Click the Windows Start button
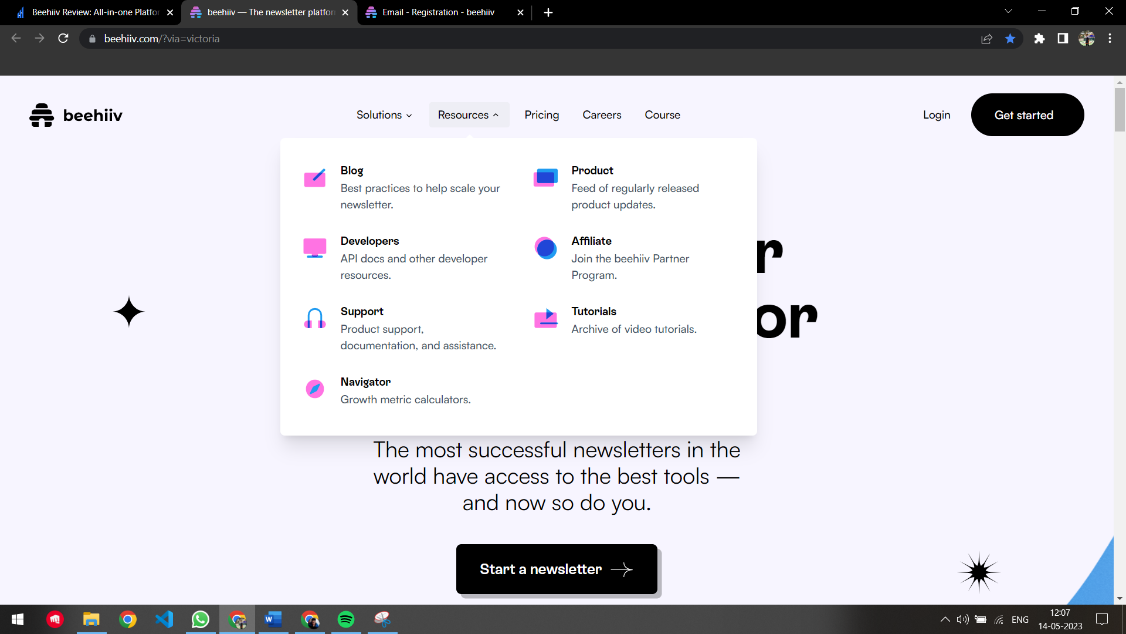 pyautogui.click(x=18, y=619)
